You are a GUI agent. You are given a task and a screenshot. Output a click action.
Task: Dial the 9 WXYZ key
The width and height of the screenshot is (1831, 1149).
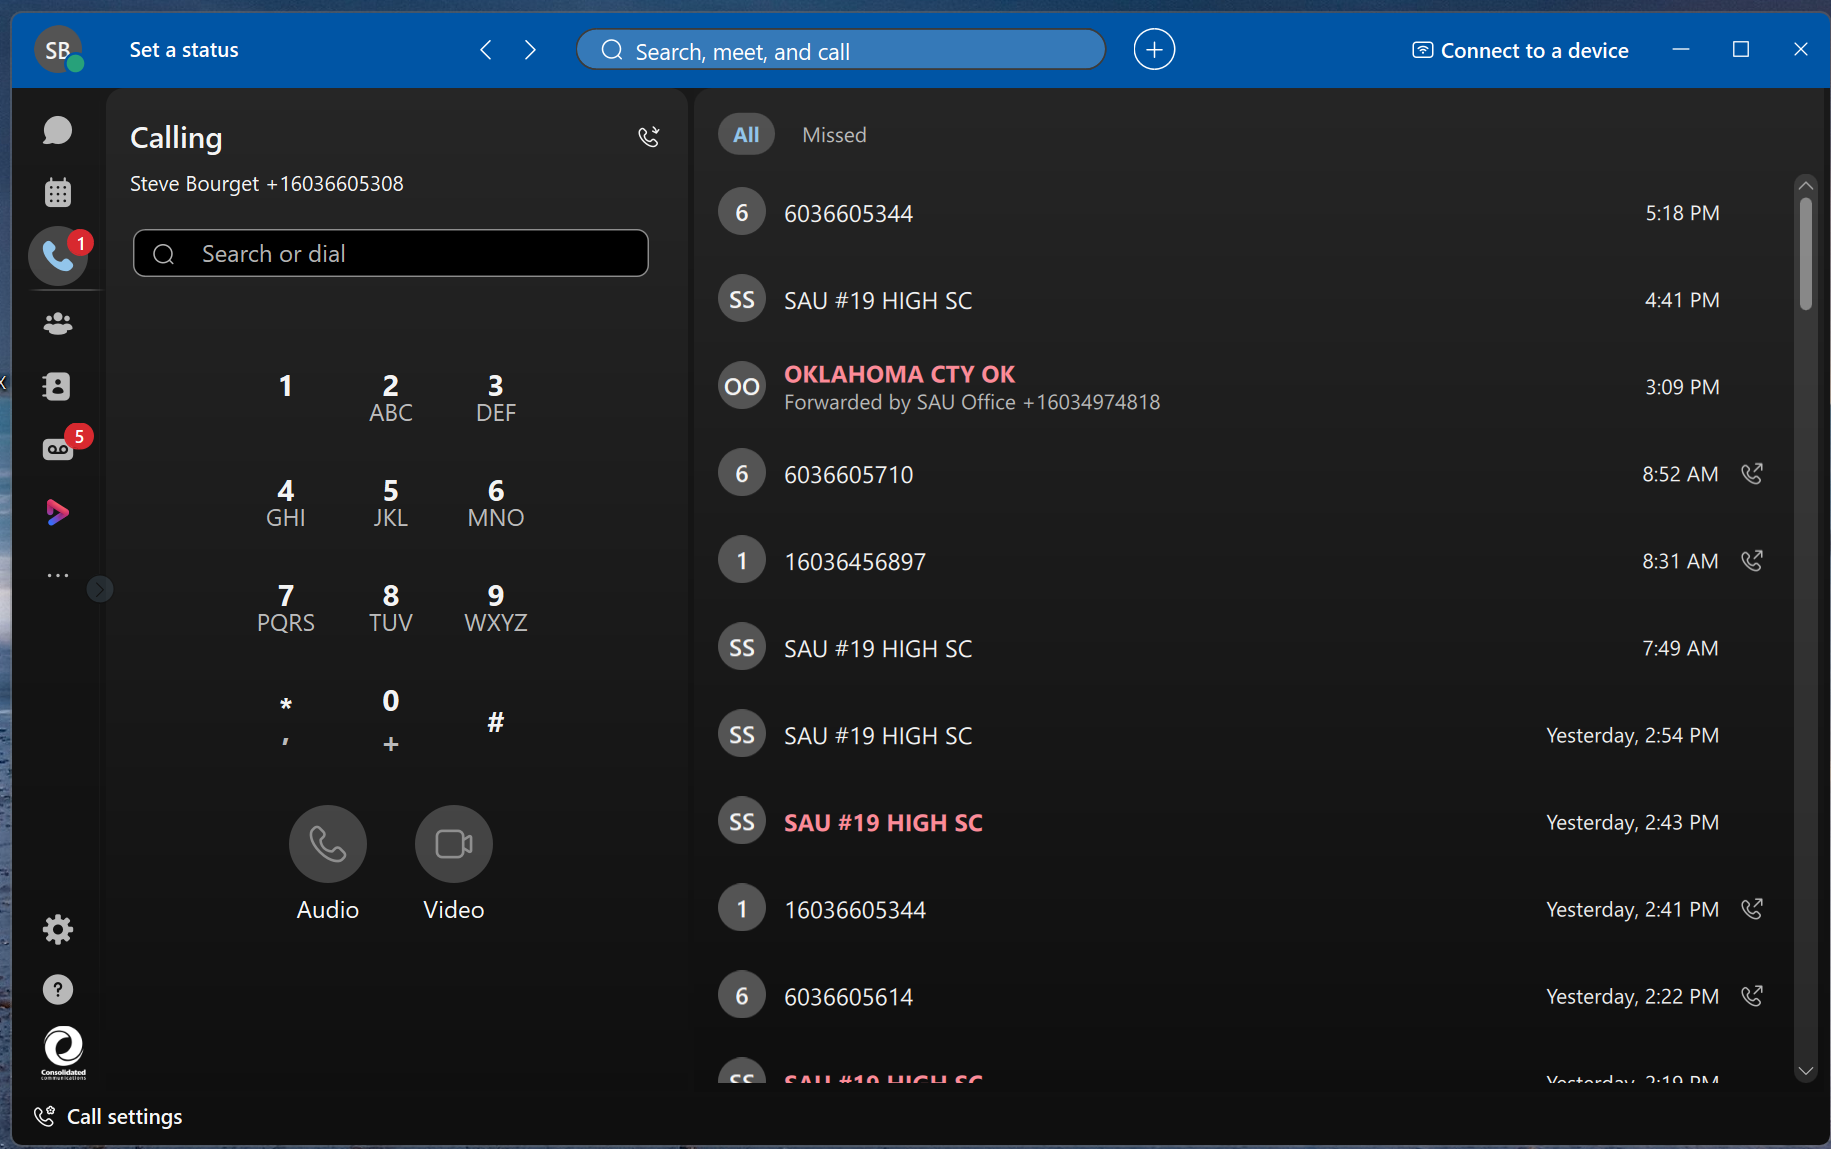[496, 608]
